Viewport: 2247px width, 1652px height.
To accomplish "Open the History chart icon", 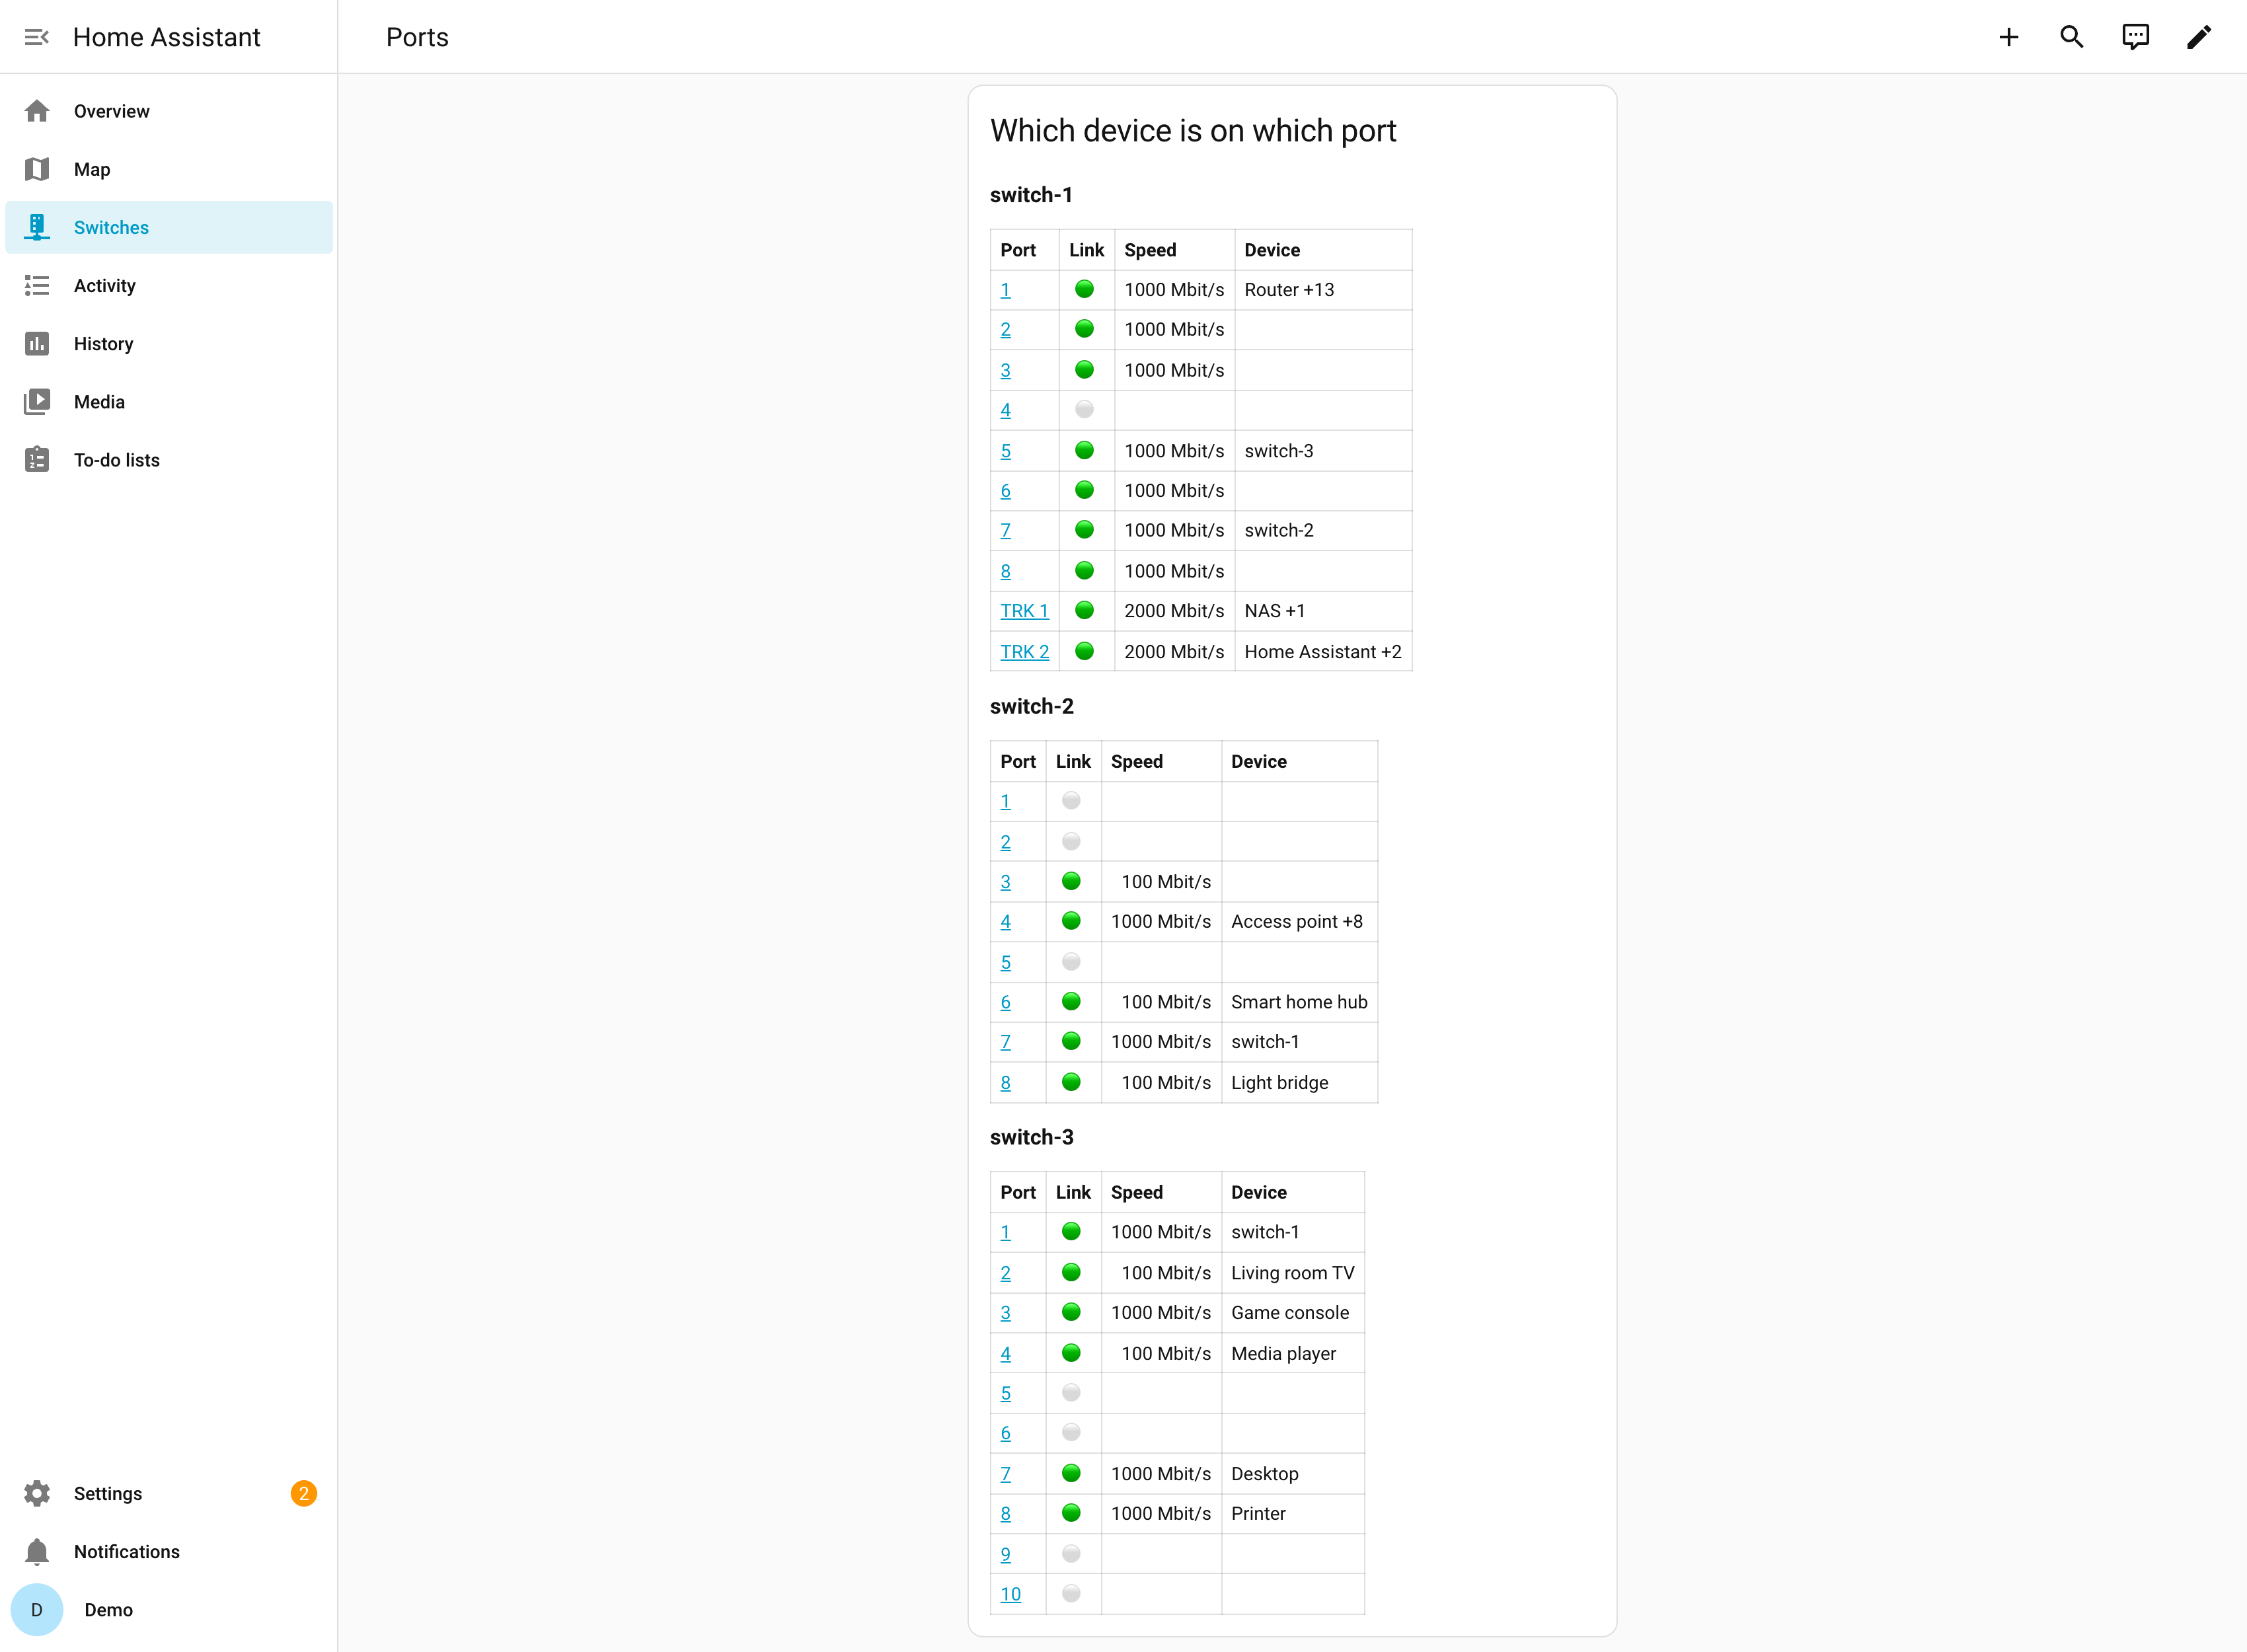I will [37, 344].
